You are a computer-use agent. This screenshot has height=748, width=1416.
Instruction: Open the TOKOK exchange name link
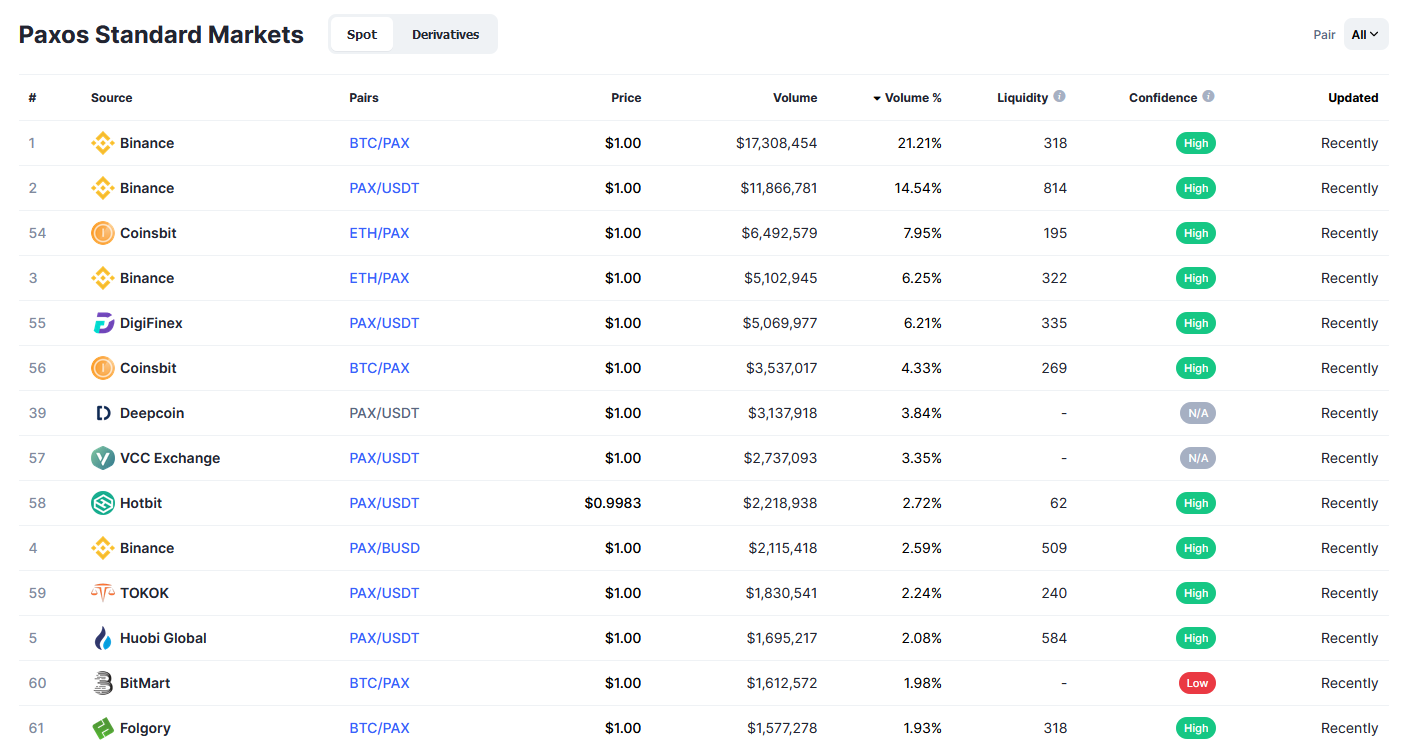tap(144, 593)
